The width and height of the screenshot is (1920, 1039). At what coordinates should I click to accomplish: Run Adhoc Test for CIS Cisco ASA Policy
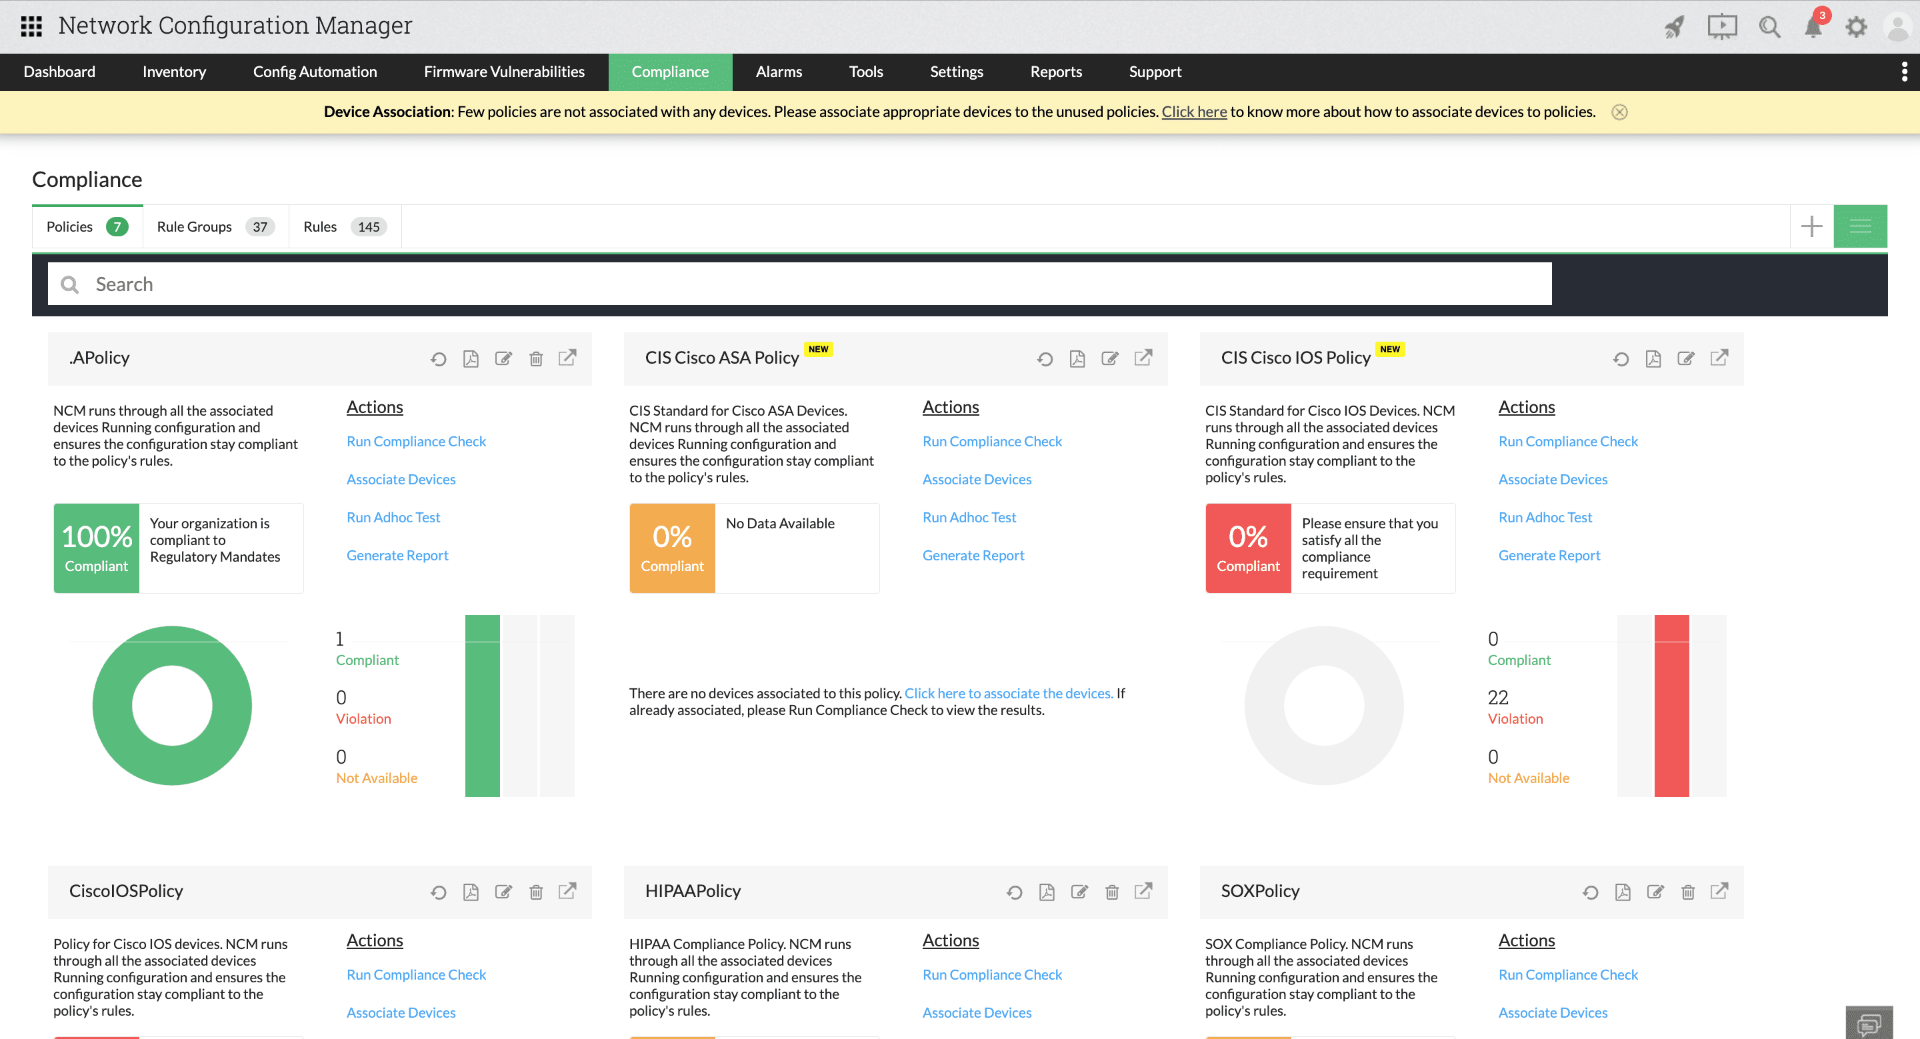pos(969,518)
